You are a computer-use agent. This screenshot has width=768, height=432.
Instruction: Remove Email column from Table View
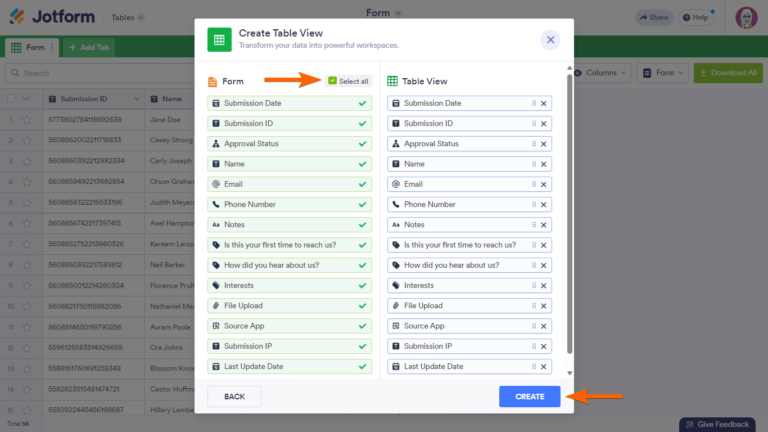[544, 184]
